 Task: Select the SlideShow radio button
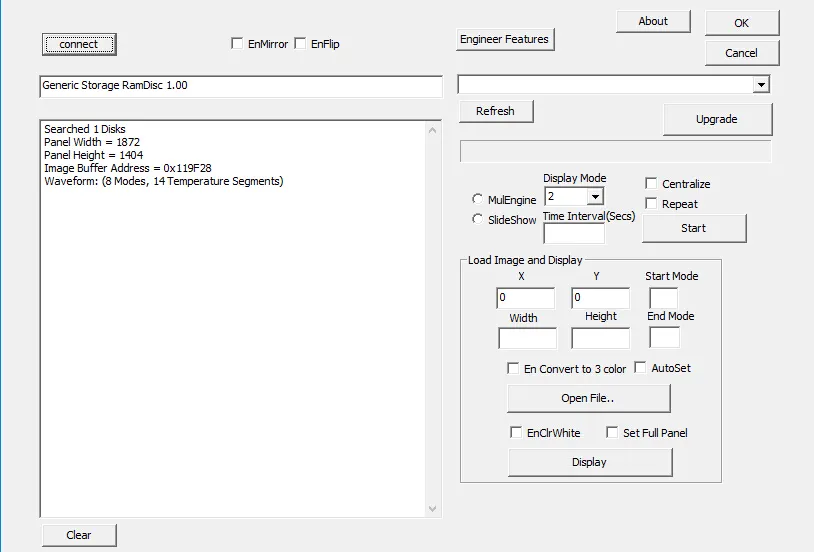click(477, 219)
